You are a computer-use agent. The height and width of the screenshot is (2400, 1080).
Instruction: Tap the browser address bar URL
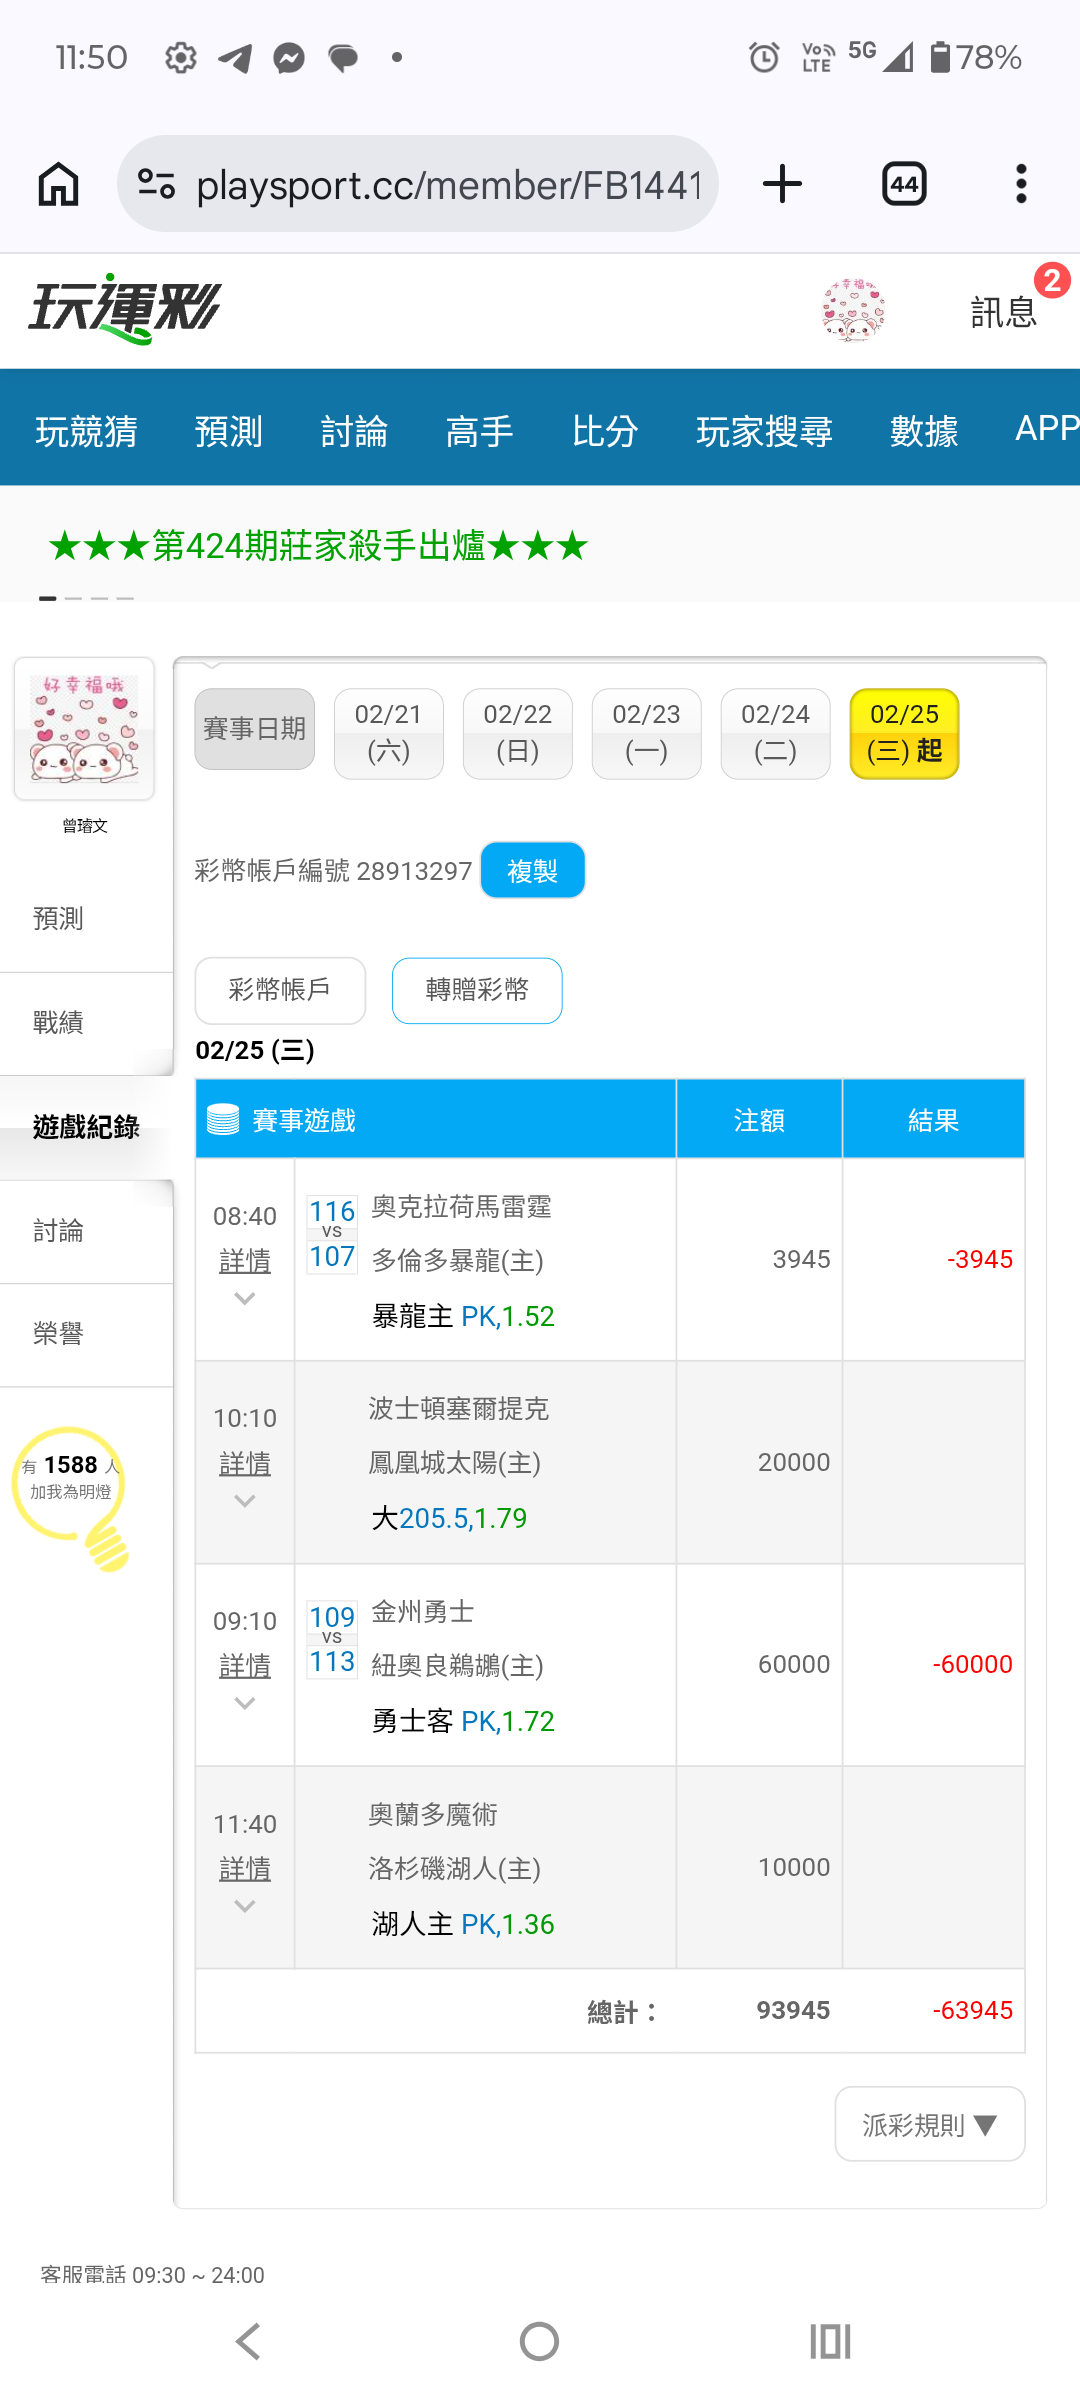(x=448, y=184)
